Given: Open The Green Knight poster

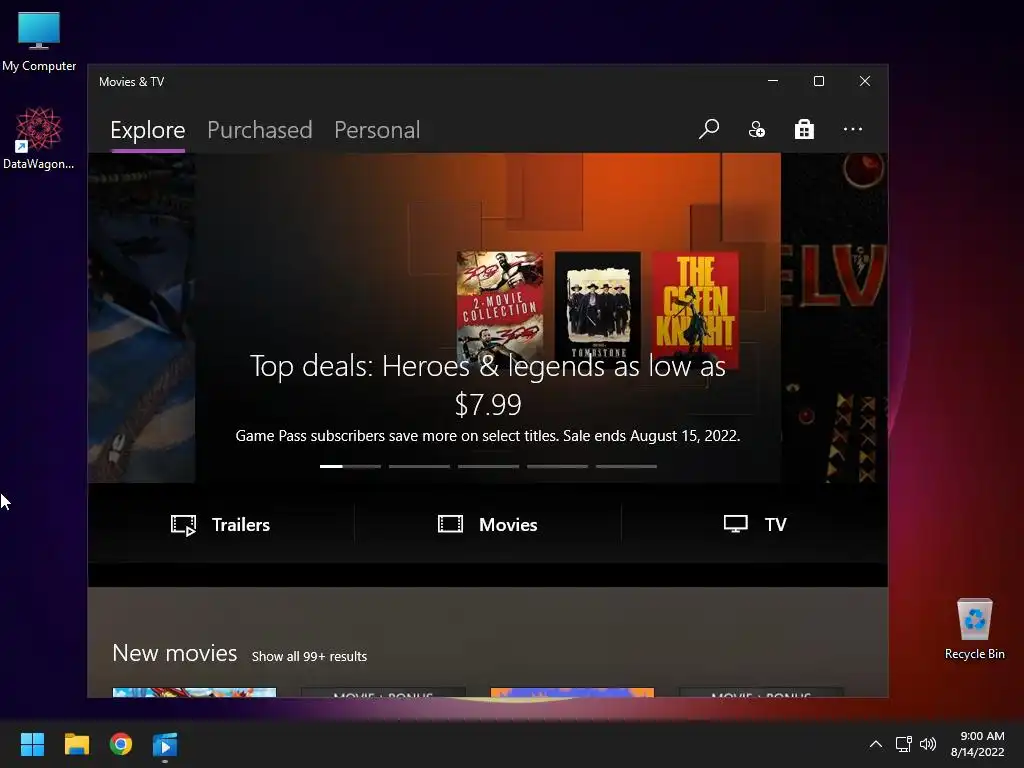Looking at the screenshot, I should (695, 308).
